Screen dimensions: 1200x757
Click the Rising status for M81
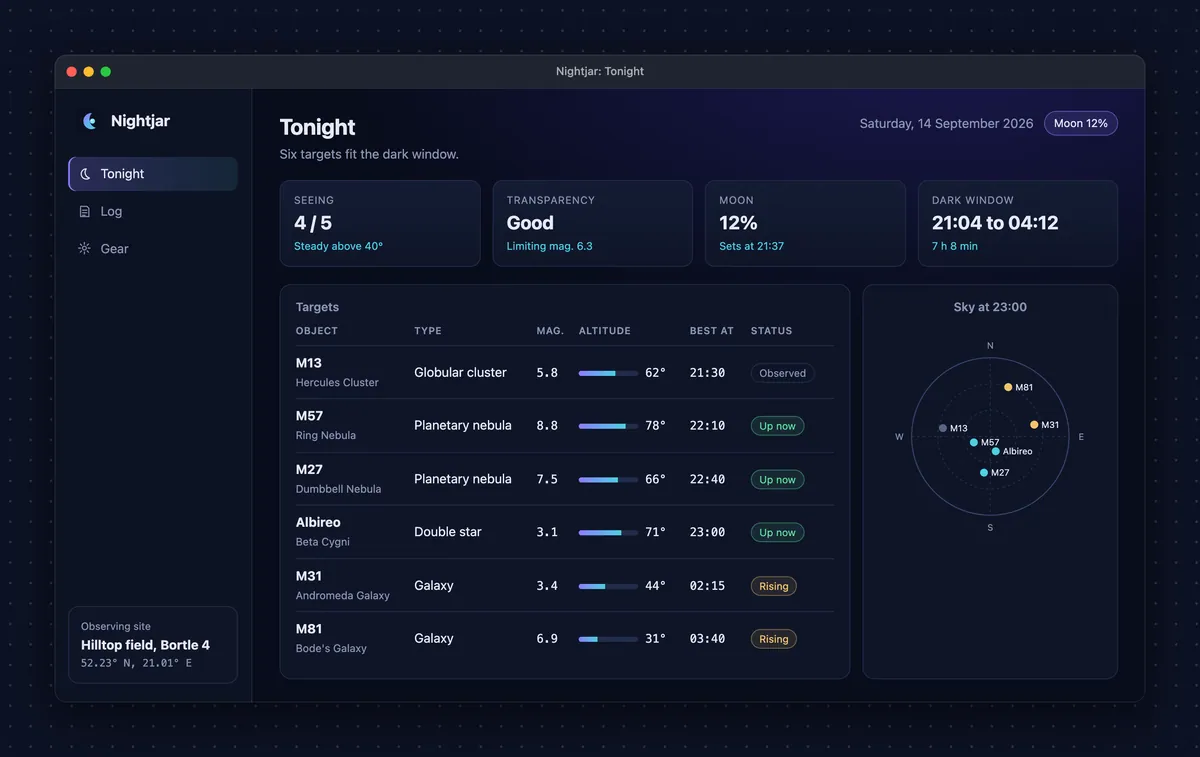(x=774, y=639)
